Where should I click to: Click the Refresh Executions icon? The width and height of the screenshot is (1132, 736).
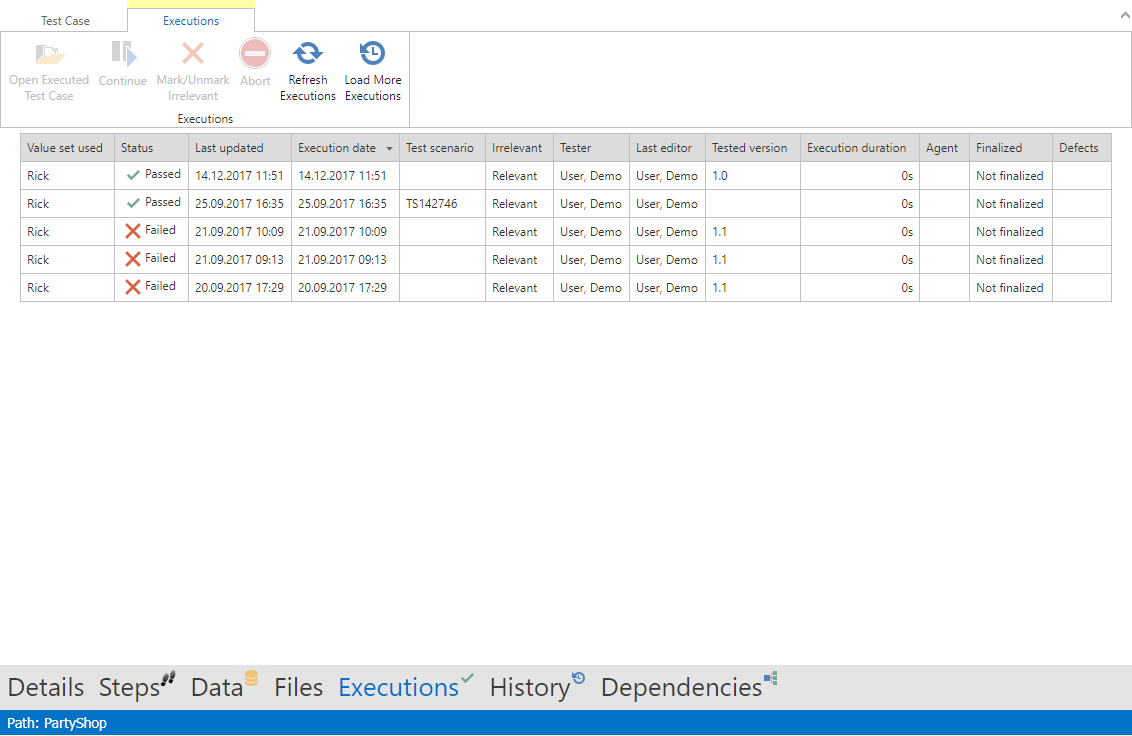point(307,54)
